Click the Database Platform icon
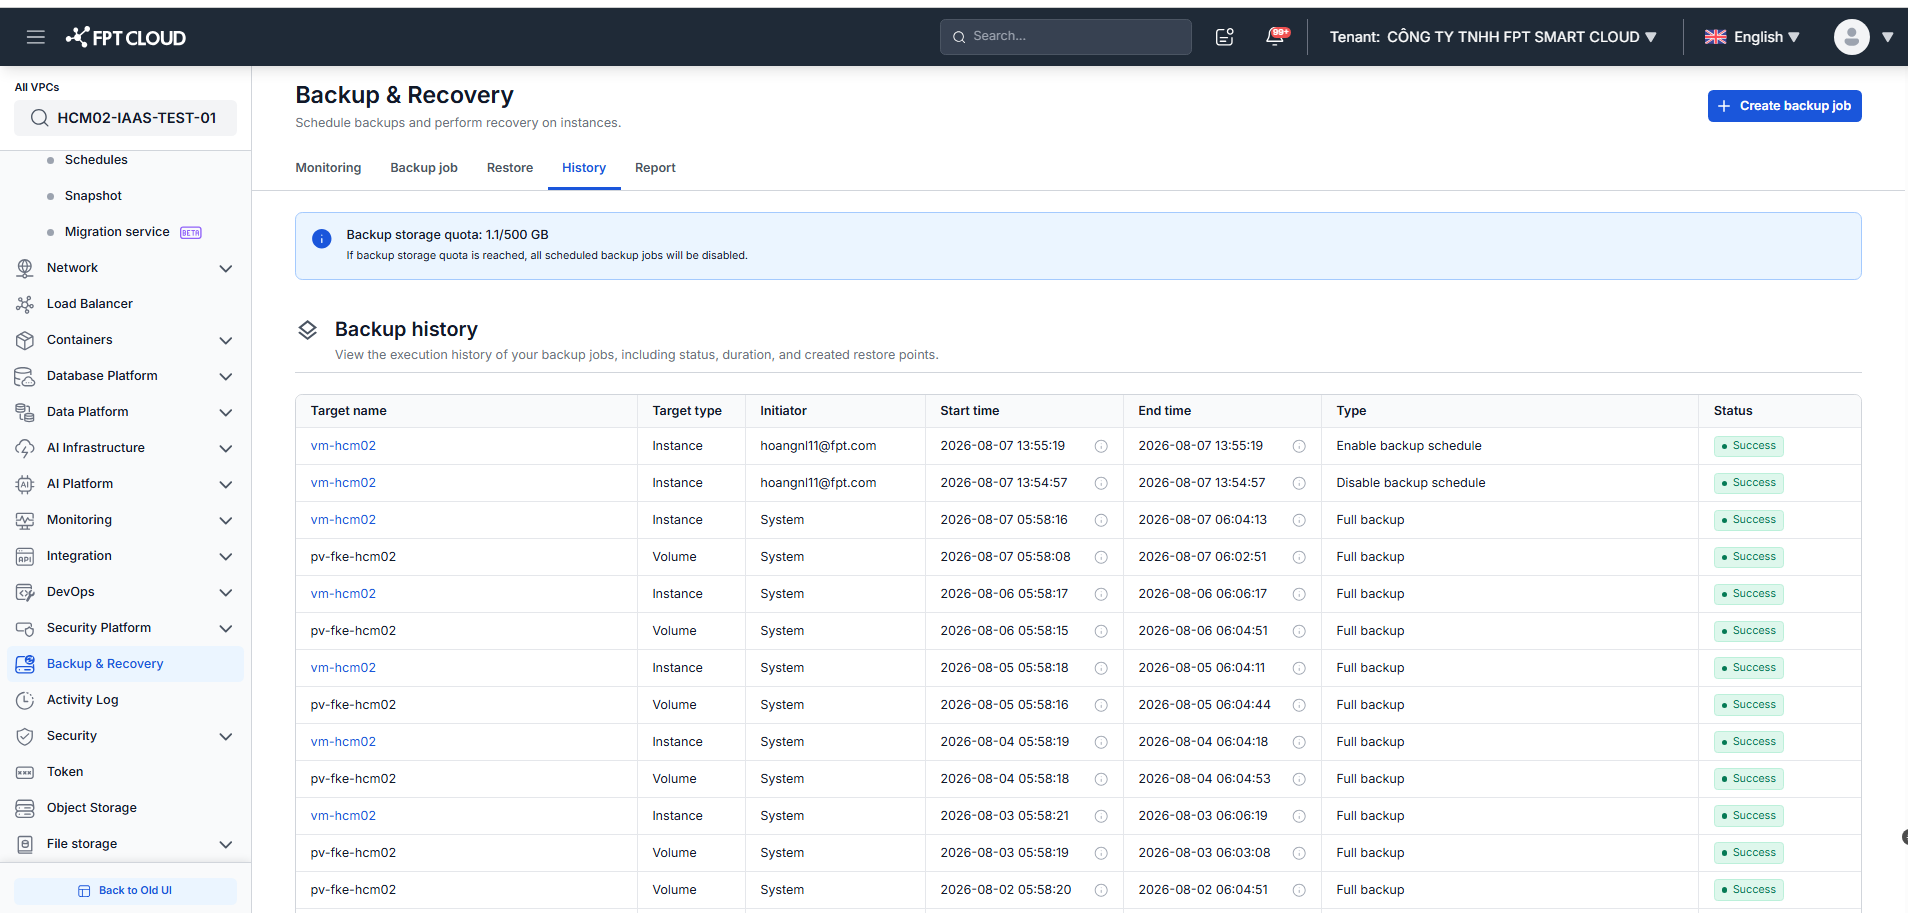 (25, 376)
